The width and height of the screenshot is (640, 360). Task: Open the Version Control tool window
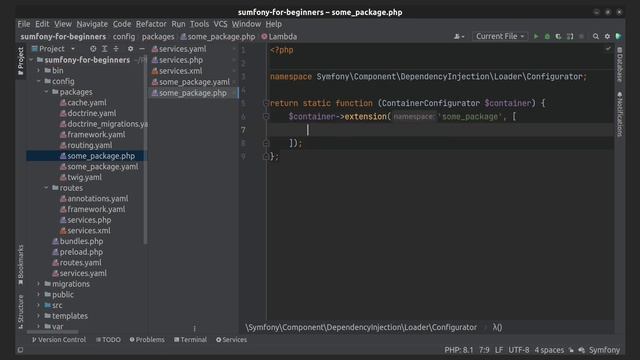[59, 340]
